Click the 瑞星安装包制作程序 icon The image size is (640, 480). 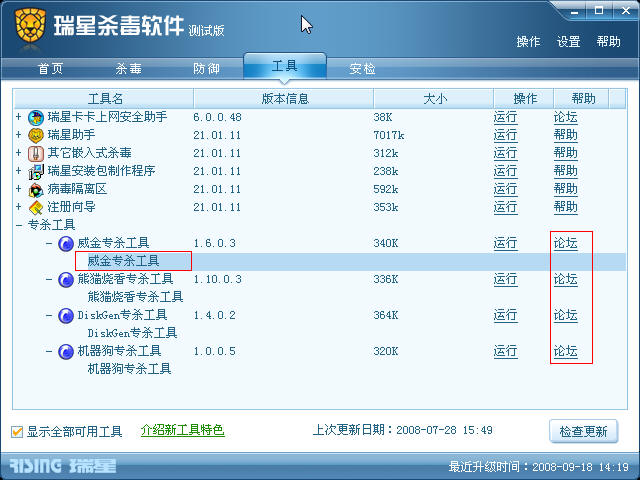[x=36, y=172]
